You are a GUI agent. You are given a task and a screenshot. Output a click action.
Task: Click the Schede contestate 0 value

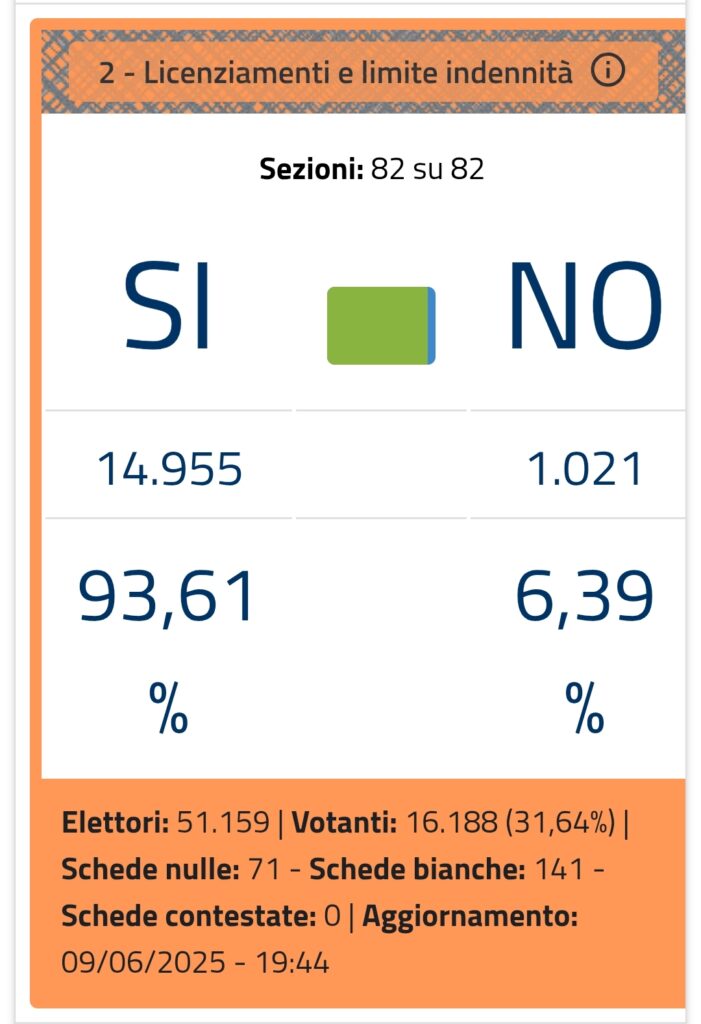332,916
